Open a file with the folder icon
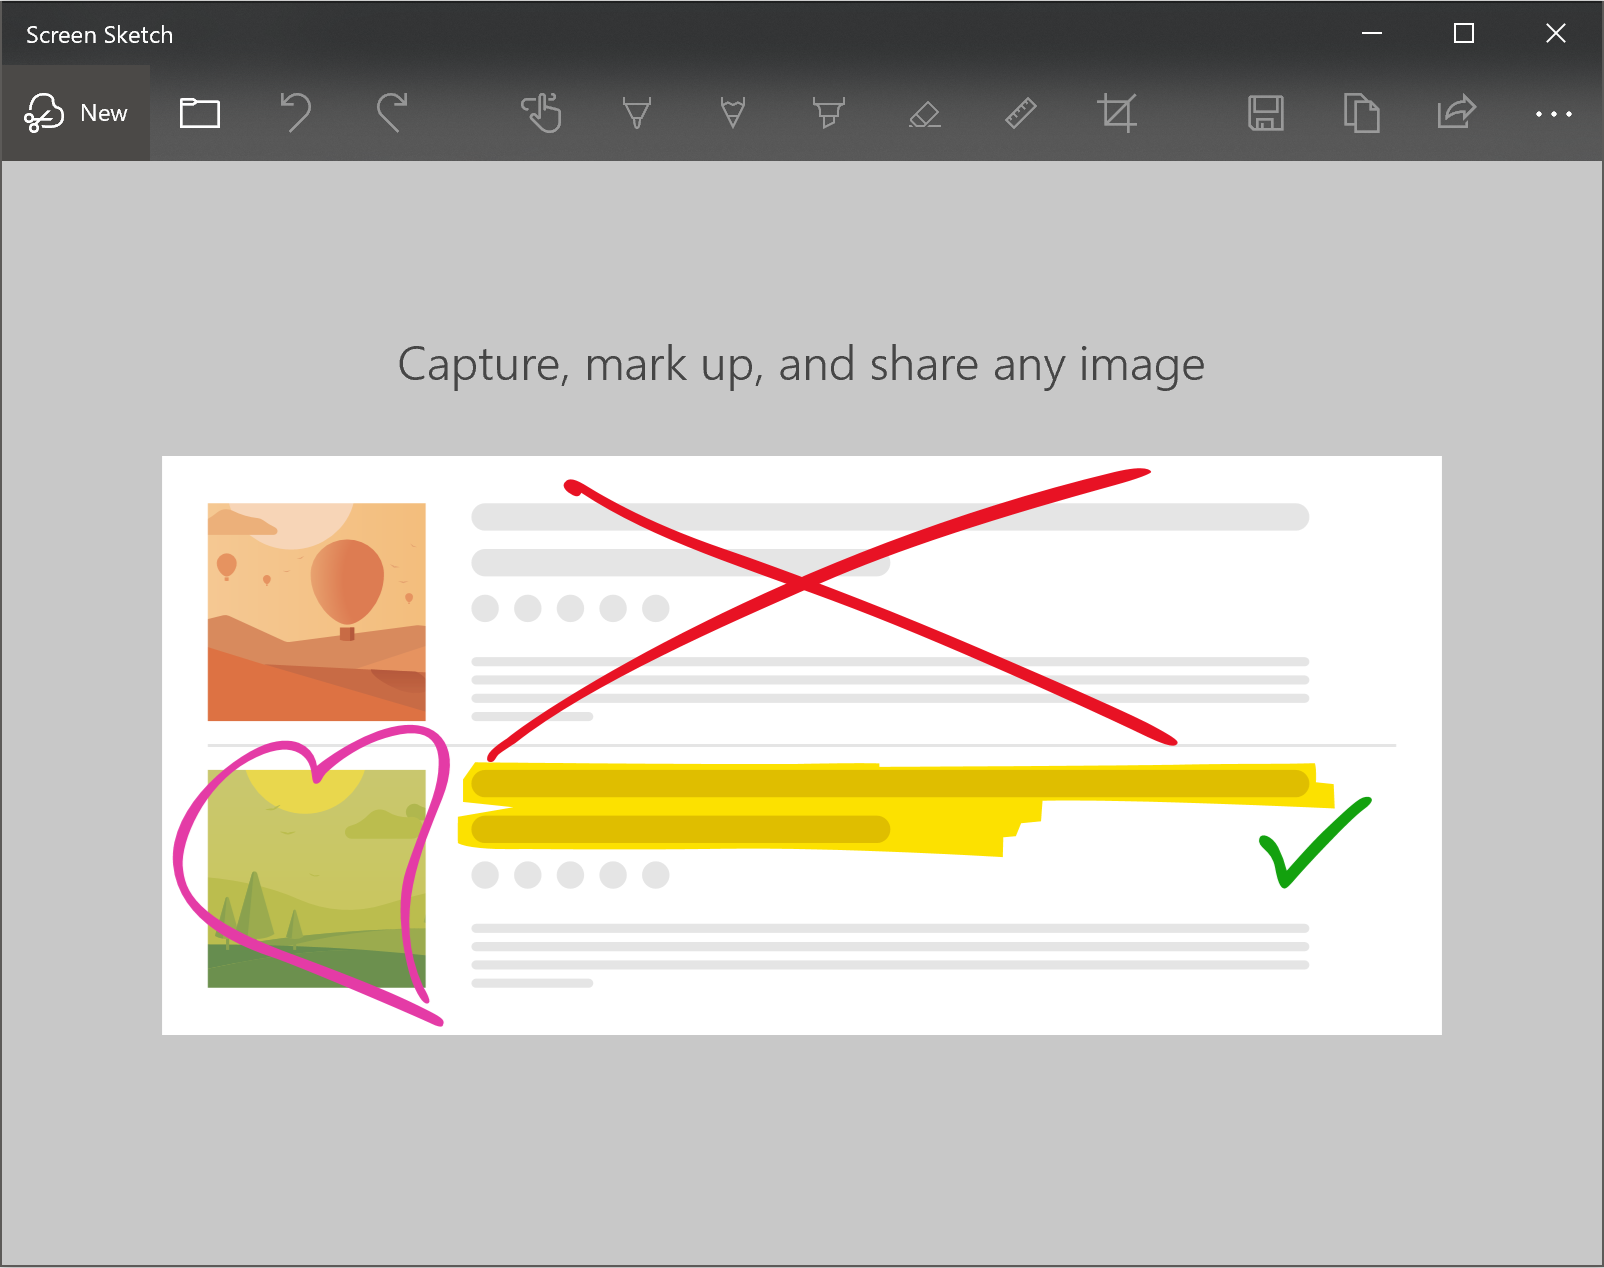 tap(200, 113)
